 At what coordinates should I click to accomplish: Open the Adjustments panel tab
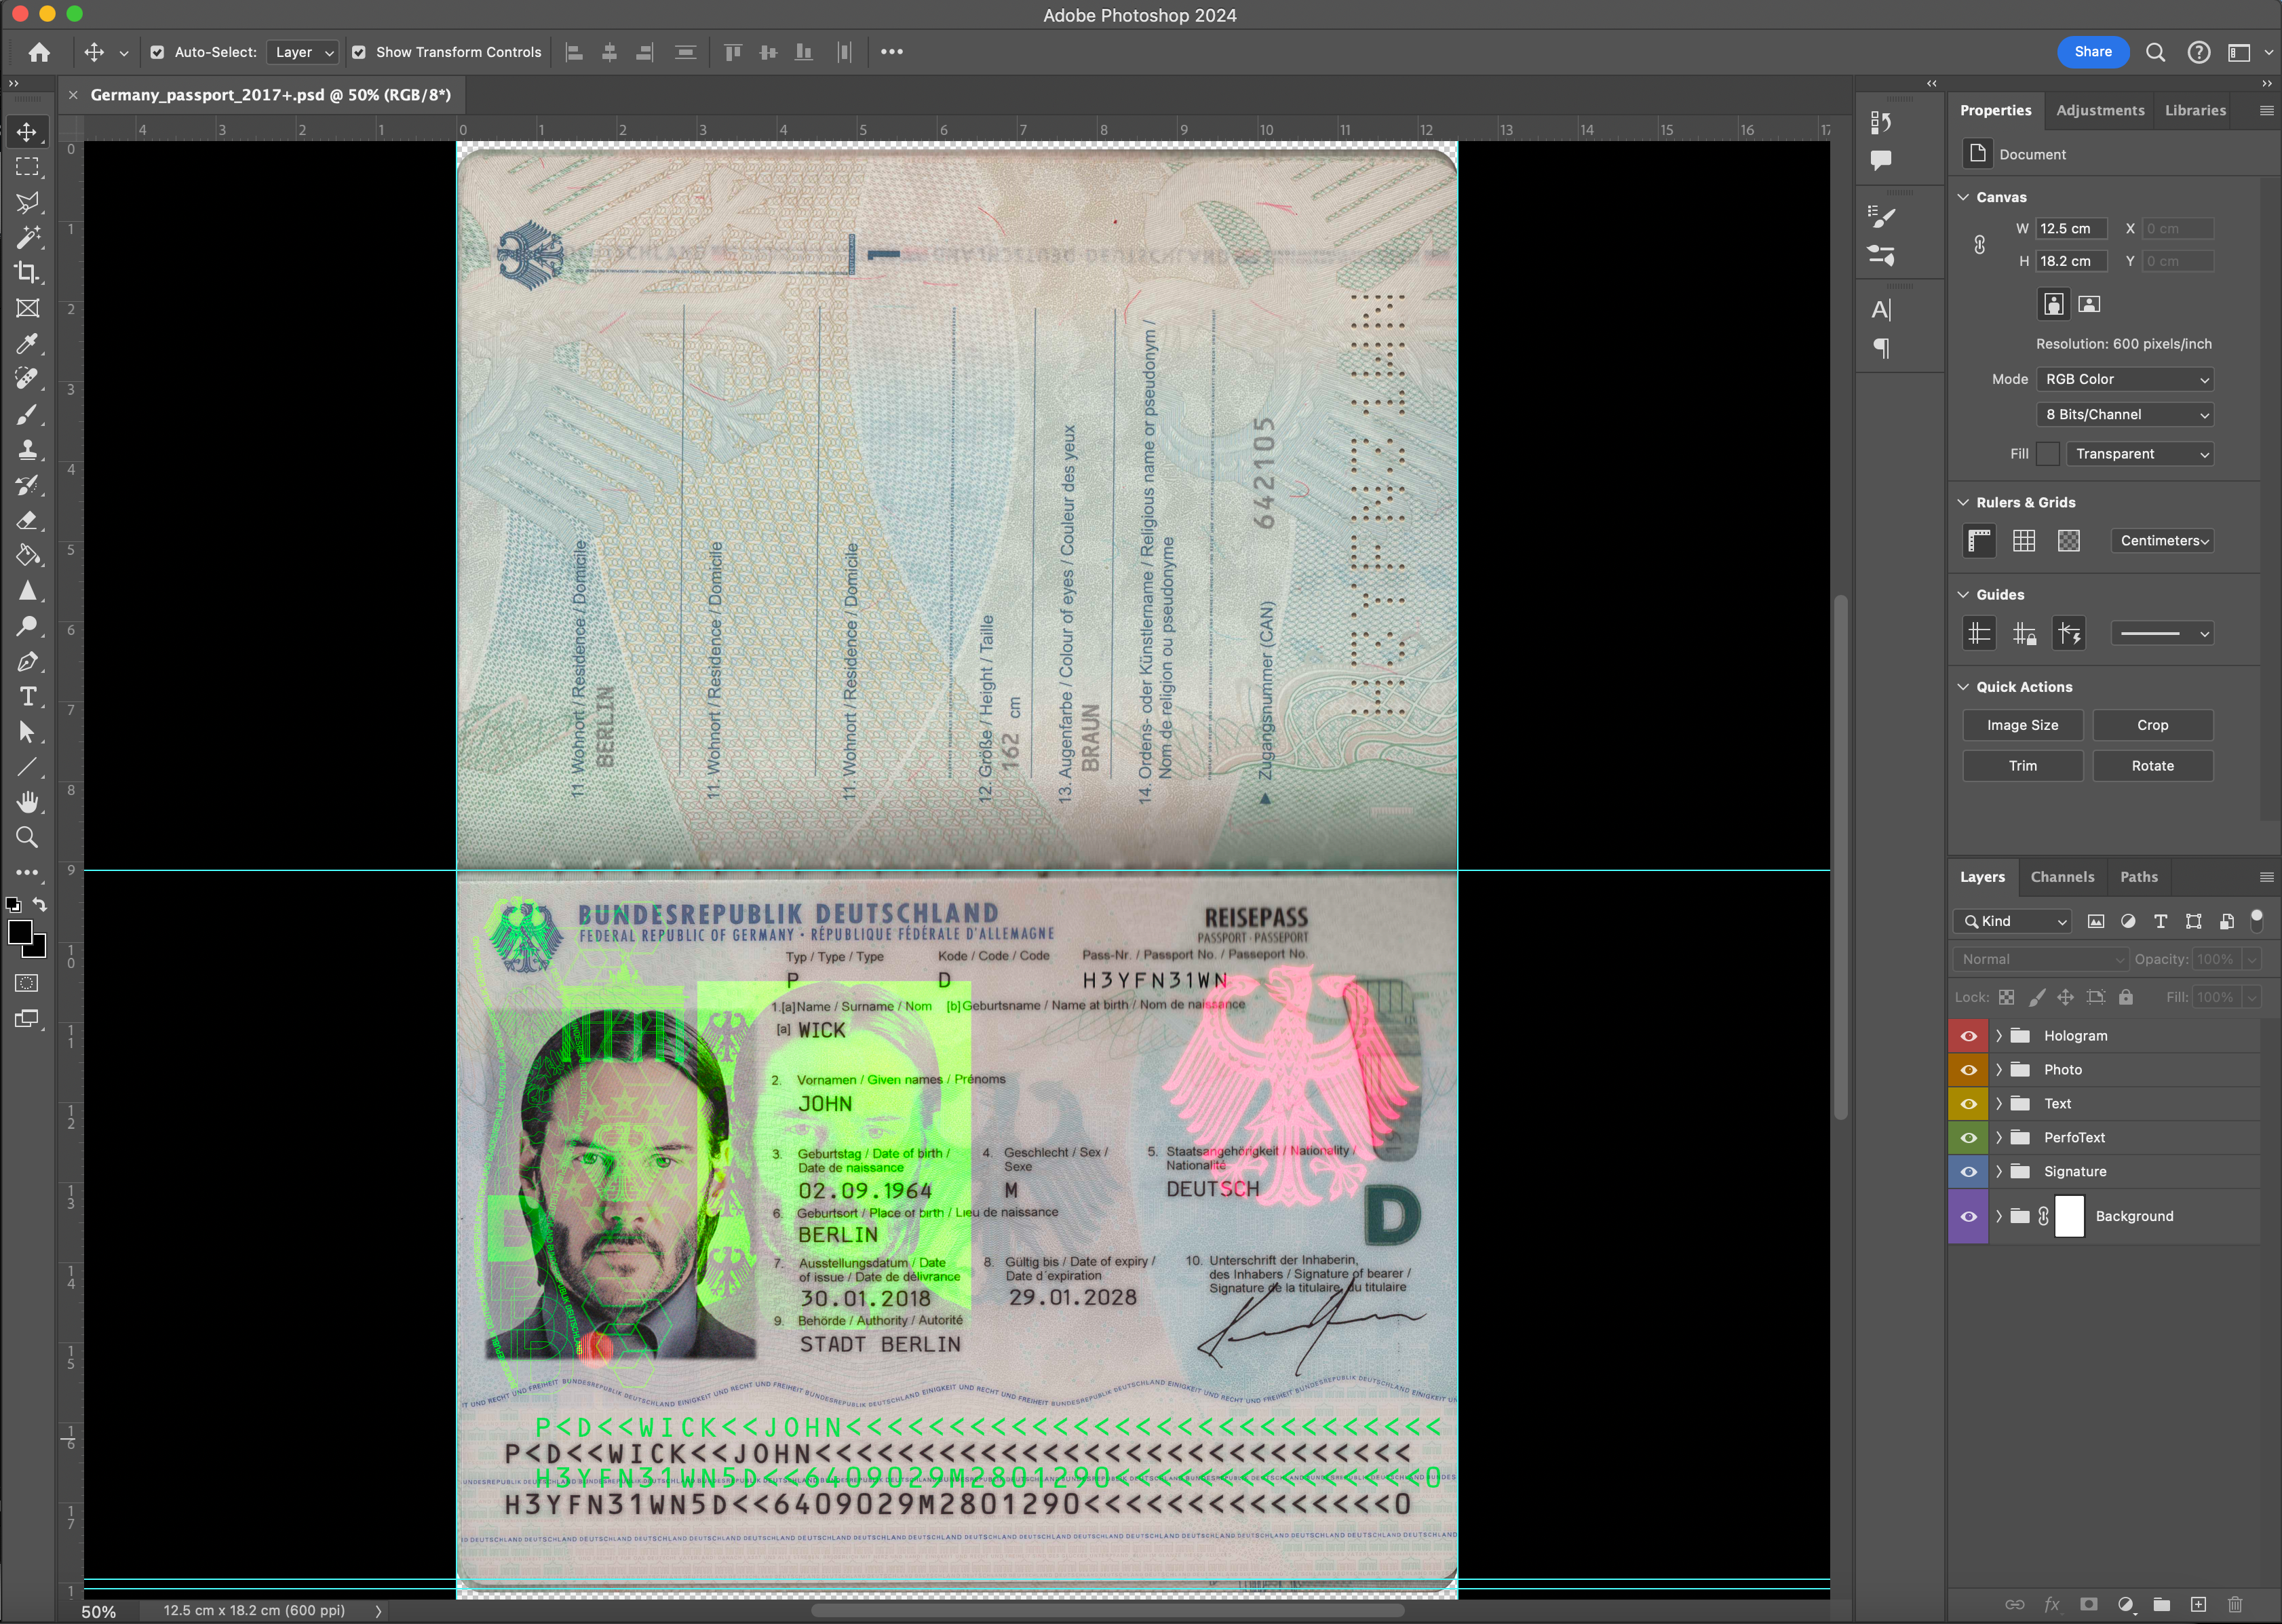[2100, 110]
